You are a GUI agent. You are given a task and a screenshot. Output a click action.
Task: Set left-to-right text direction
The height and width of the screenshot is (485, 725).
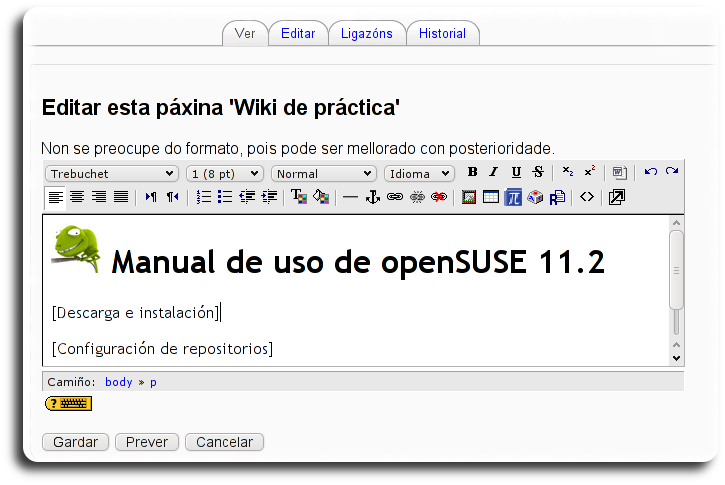tap(151, 197)
